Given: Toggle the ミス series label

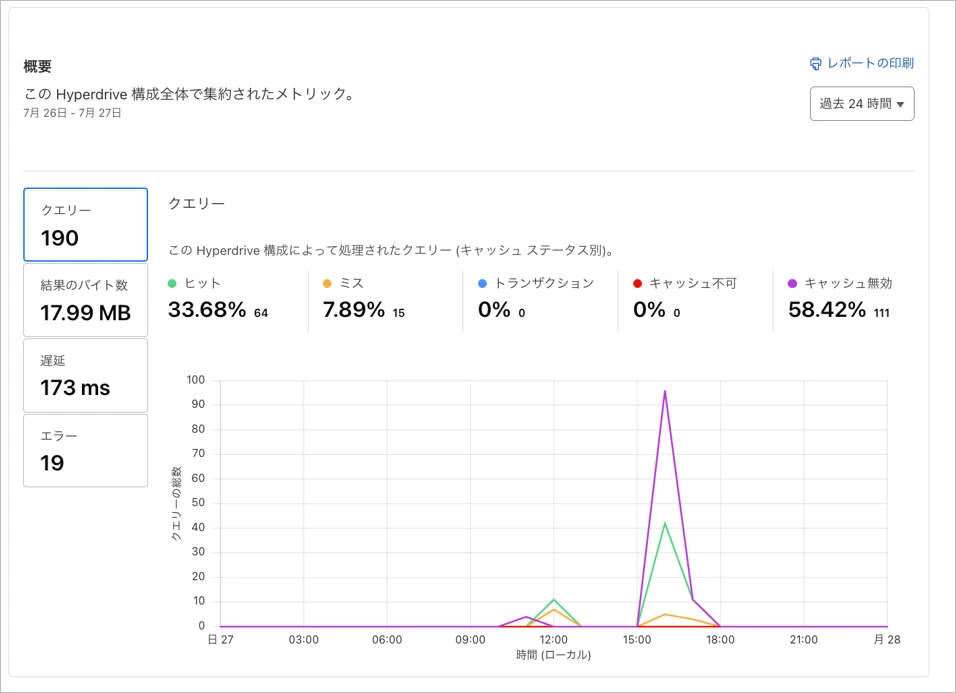Looking at the screenshot, I should click(351, 284).
